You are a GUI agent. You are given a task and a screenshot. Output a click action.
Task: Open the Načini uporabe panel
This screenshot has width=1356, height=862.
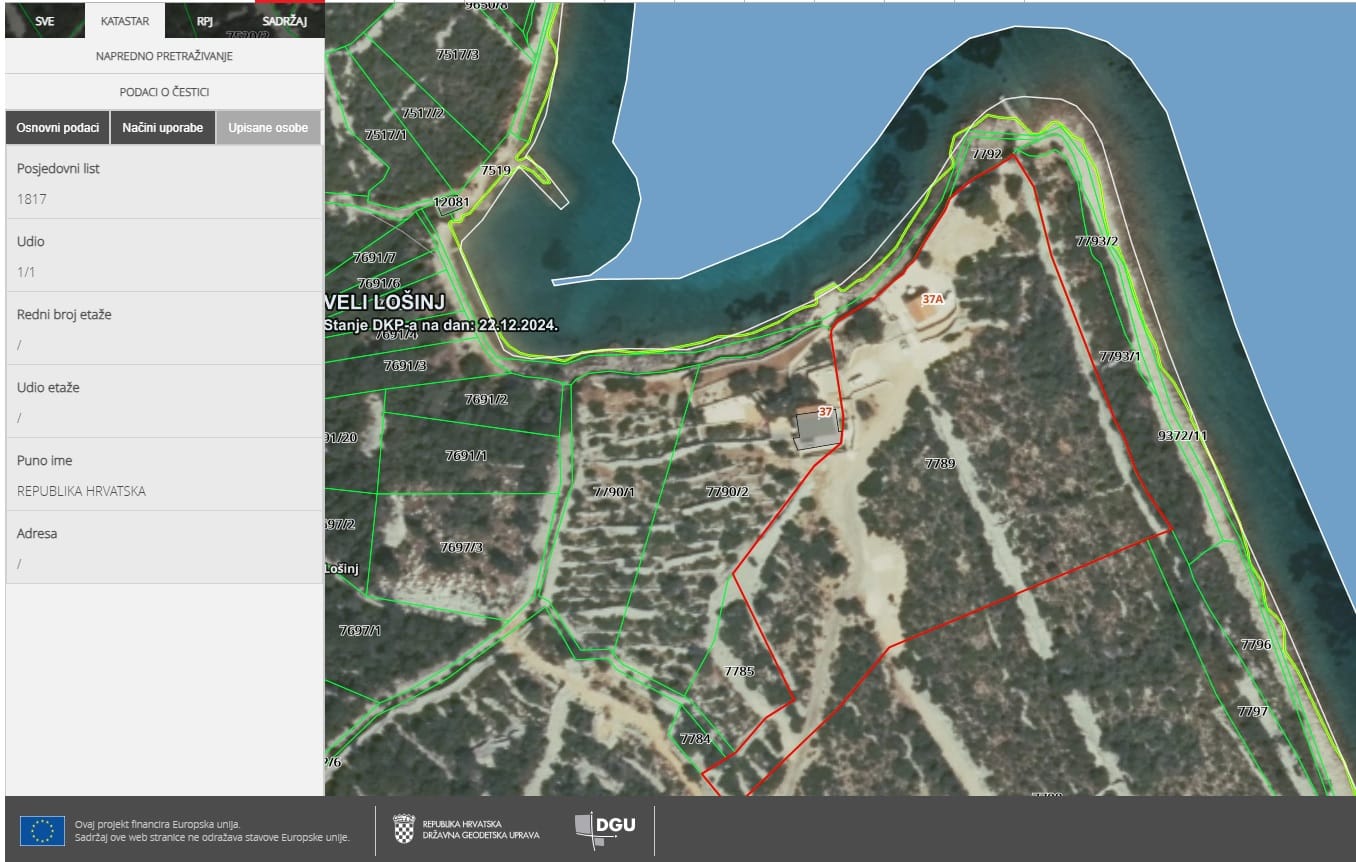(x=162, y=128)
